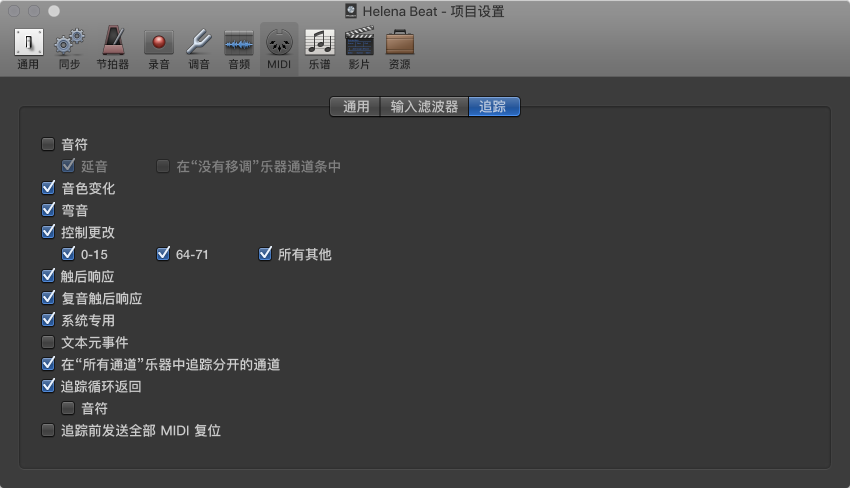852x490 pixels.
Task: Click the document icon beside the Helena Beat title
Action: 351,11
